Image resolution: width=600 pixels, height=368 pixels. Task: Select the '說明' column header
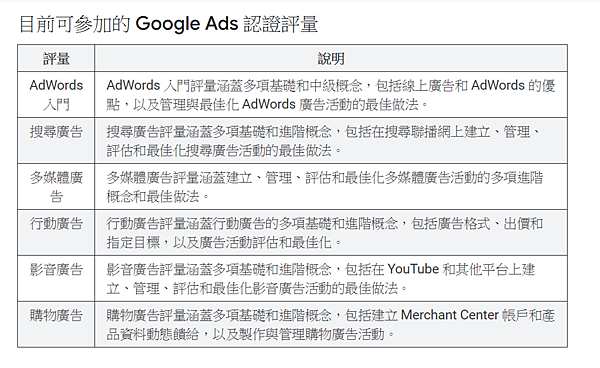[331, 59]
